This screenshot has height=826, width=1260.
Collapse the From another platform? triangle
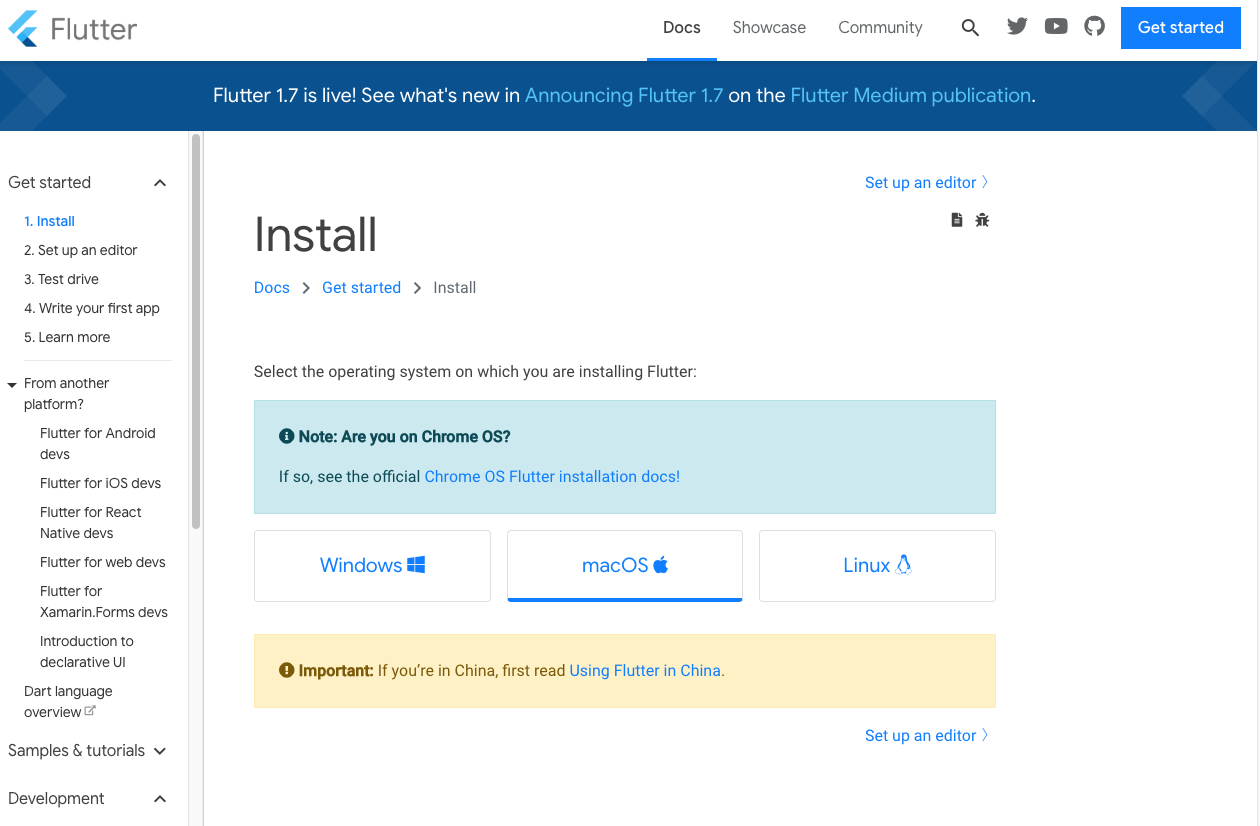pos(12,384)
